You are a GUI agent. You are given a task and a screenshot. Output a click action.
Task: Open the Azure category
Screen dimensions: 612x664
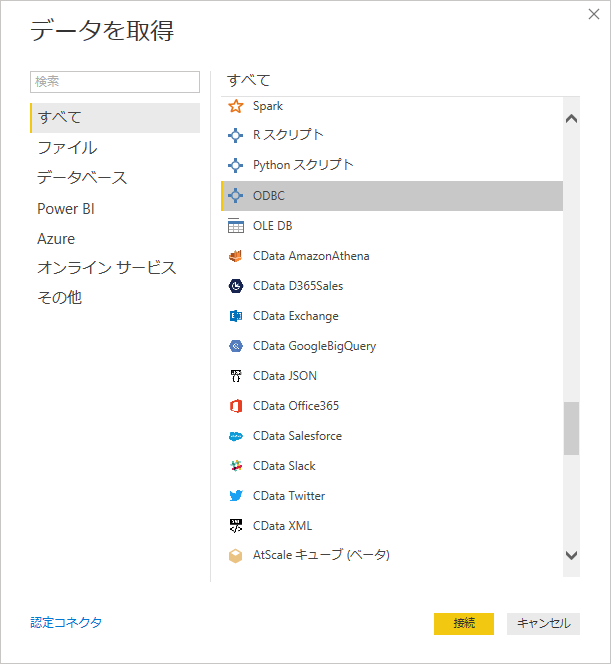pyautogui.click(x=56, y=239)
